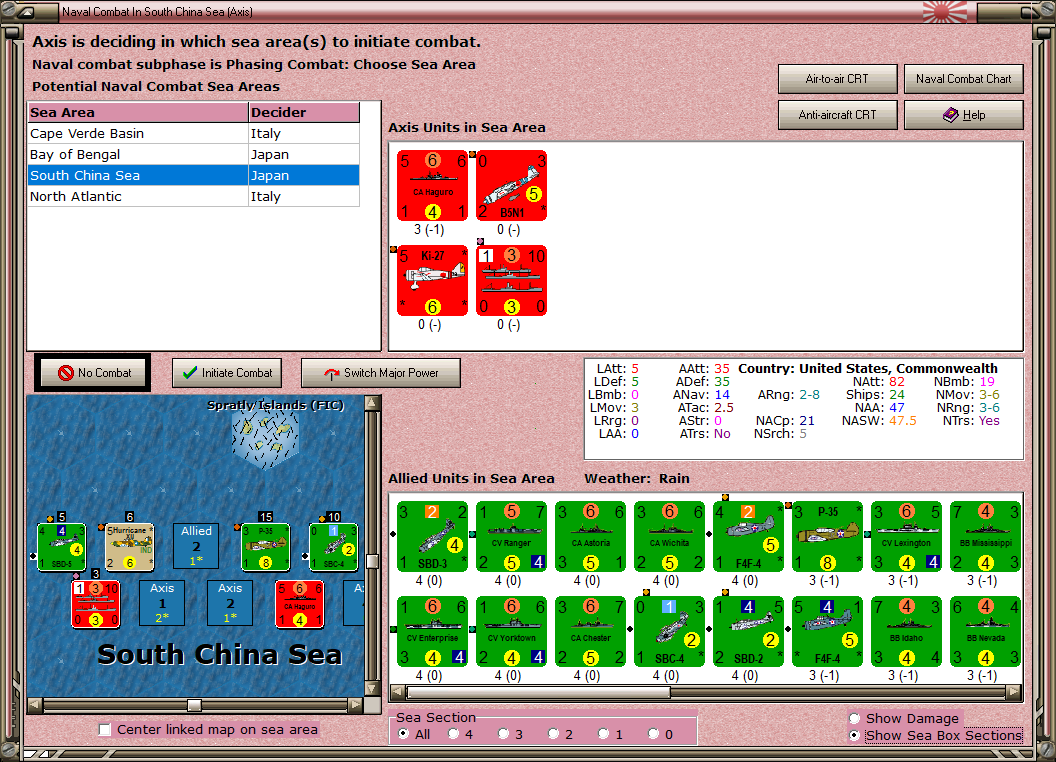Click the allied units horizontal scrollbar right arrow

click(x=1014, y=692)
